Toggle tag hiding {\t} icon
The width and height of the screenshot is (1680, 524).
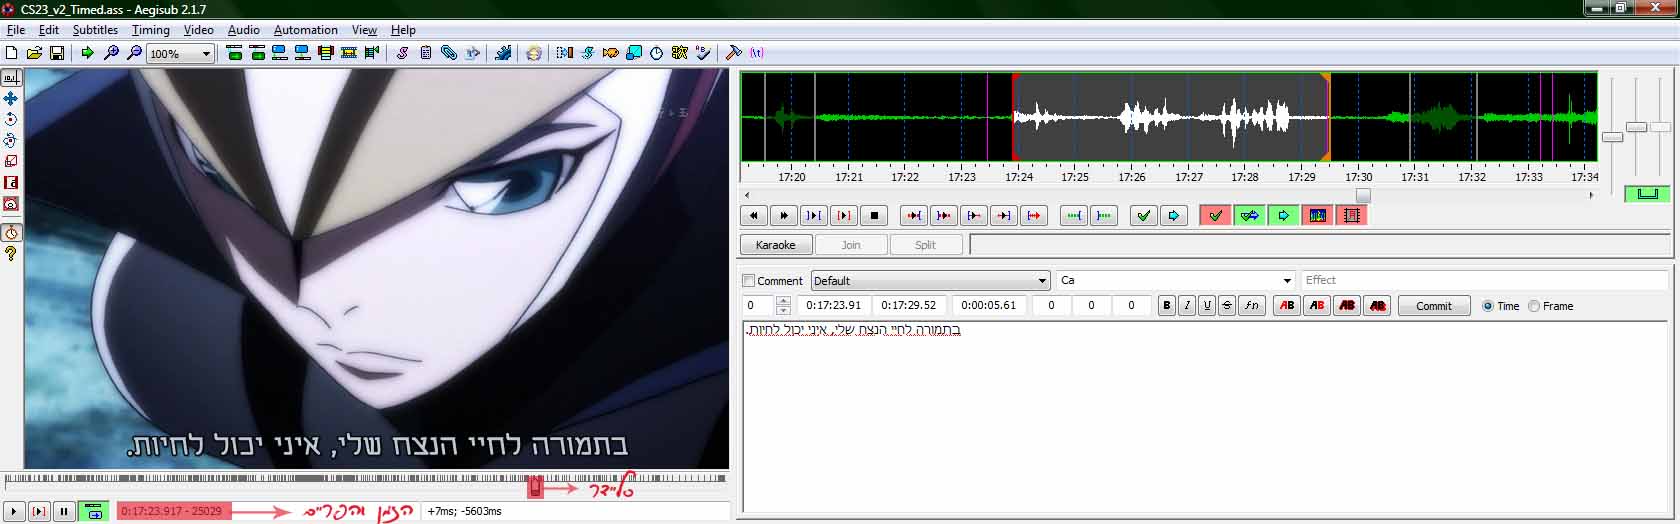point(756,53)
